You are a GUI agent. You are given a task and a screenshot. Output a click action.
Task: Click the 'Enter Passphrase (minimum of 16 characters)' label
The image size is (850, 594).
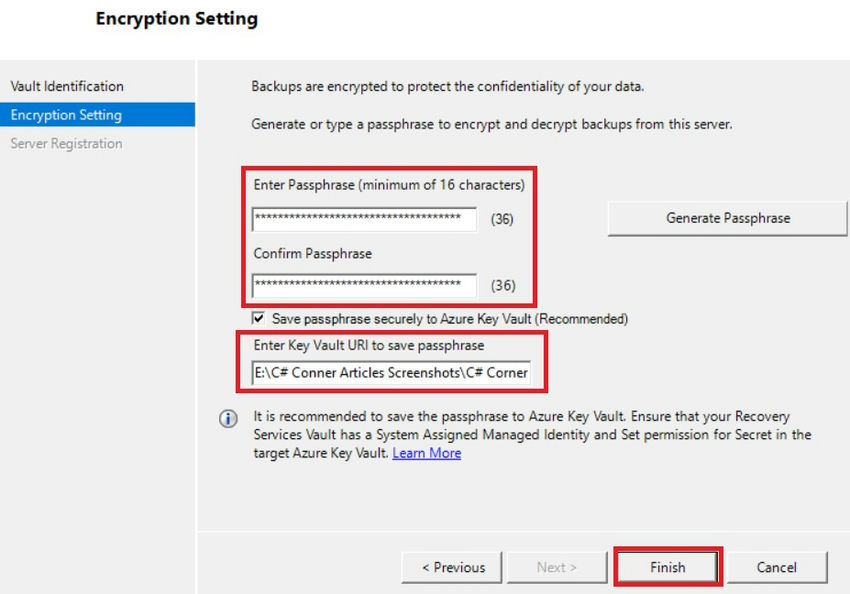coord(388,185)
